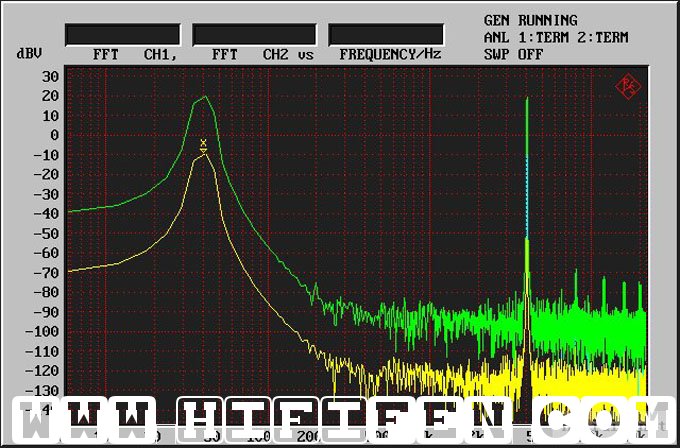Click the '-60' value on the dBV axis
Viewport: 680px width, 448px height.
point(46,253)
